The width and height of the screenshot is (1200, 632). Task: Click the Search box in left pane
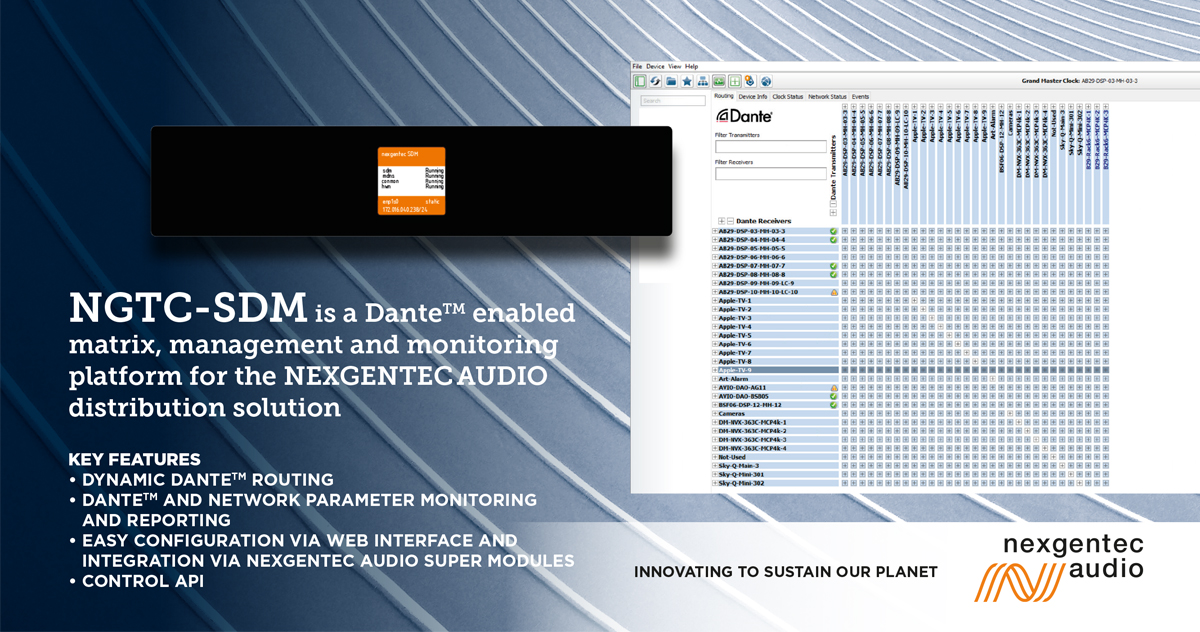(673, 101)
